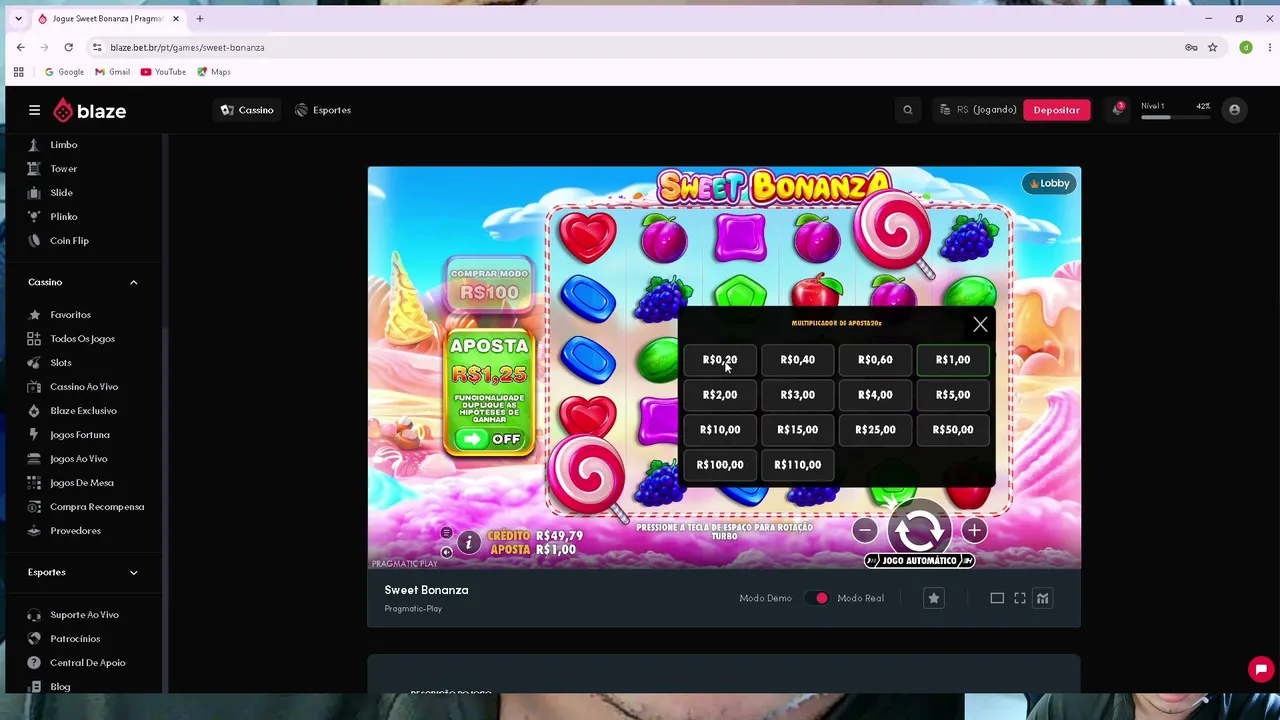The image size is (1280, 720).
Task: Open the Gmail bookmark
Action: coord(113,72)
